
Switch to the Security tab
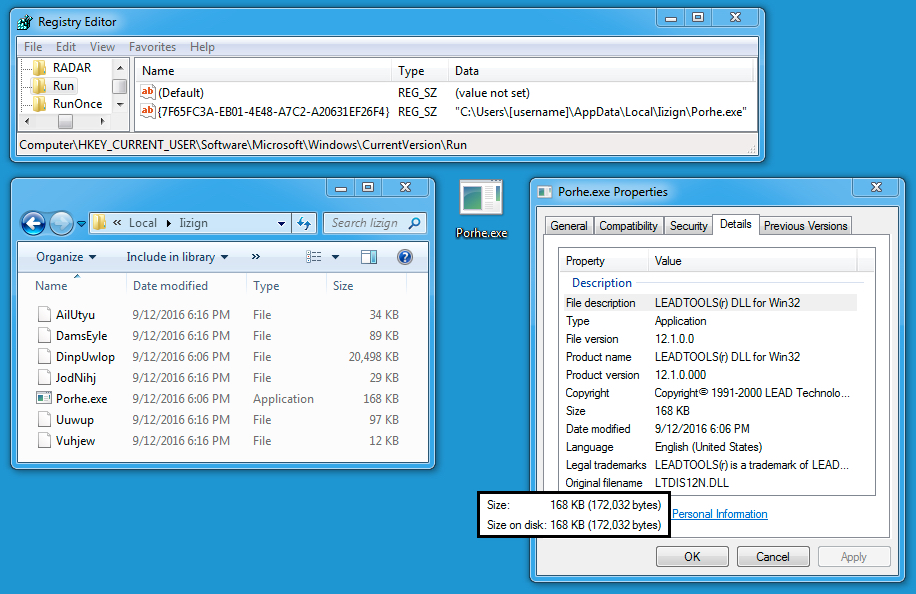pos(688,226)
